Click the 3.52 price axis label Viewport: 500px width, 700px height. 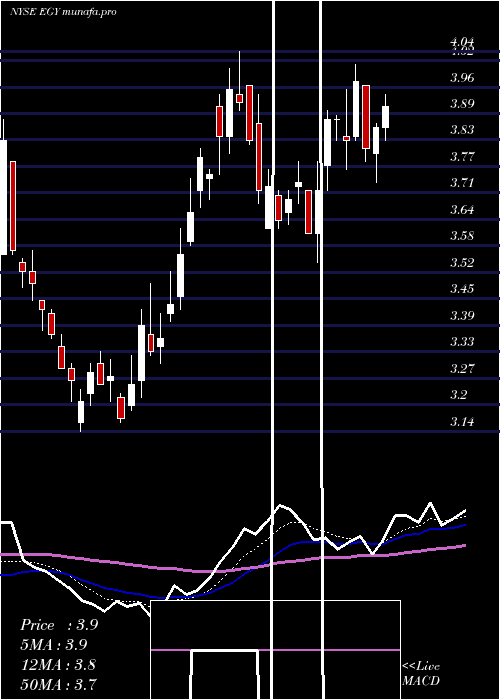462,262
